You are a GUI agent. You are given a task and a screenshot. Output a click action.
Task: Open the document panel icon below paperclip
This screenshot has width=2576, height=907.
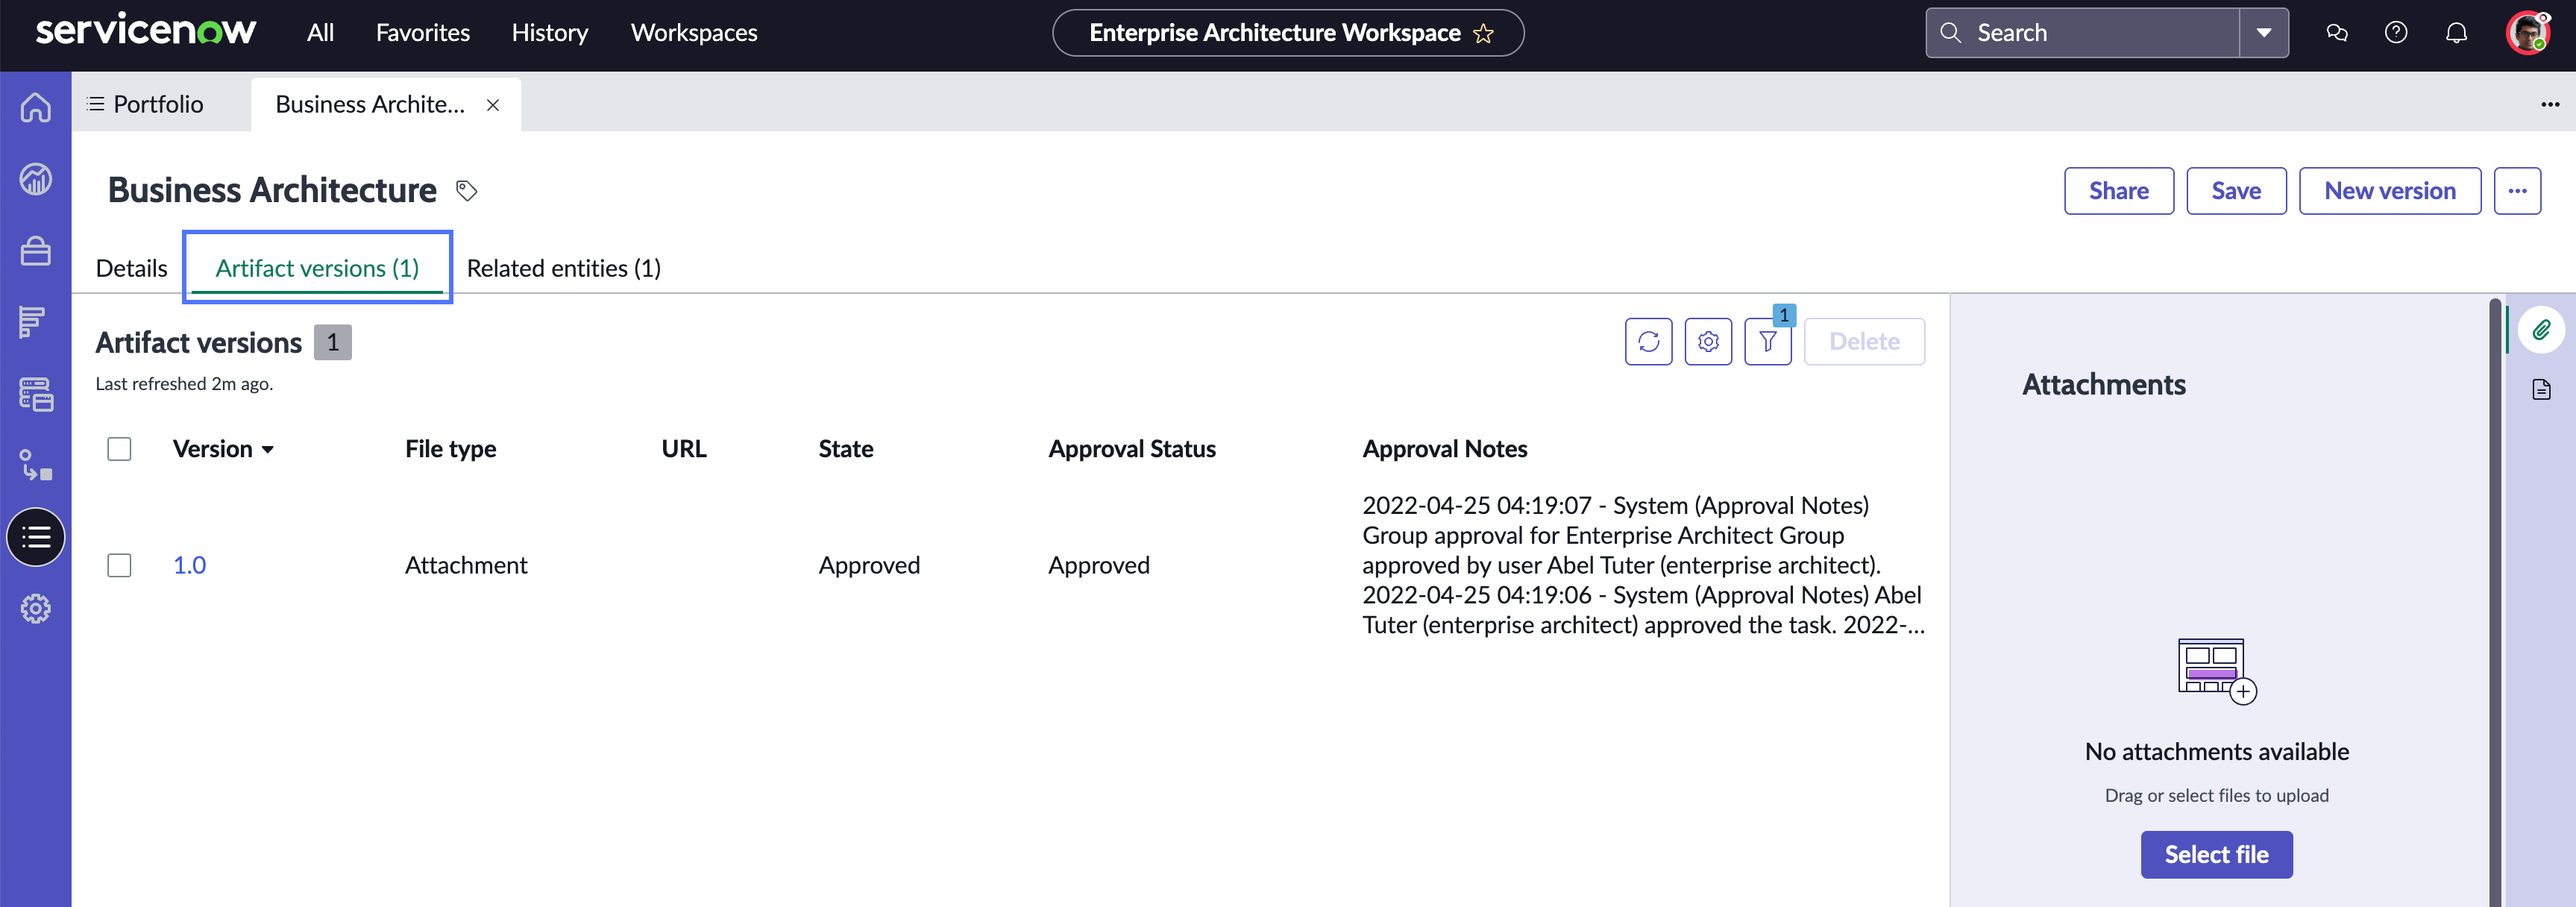click(x=2541, y=389)
